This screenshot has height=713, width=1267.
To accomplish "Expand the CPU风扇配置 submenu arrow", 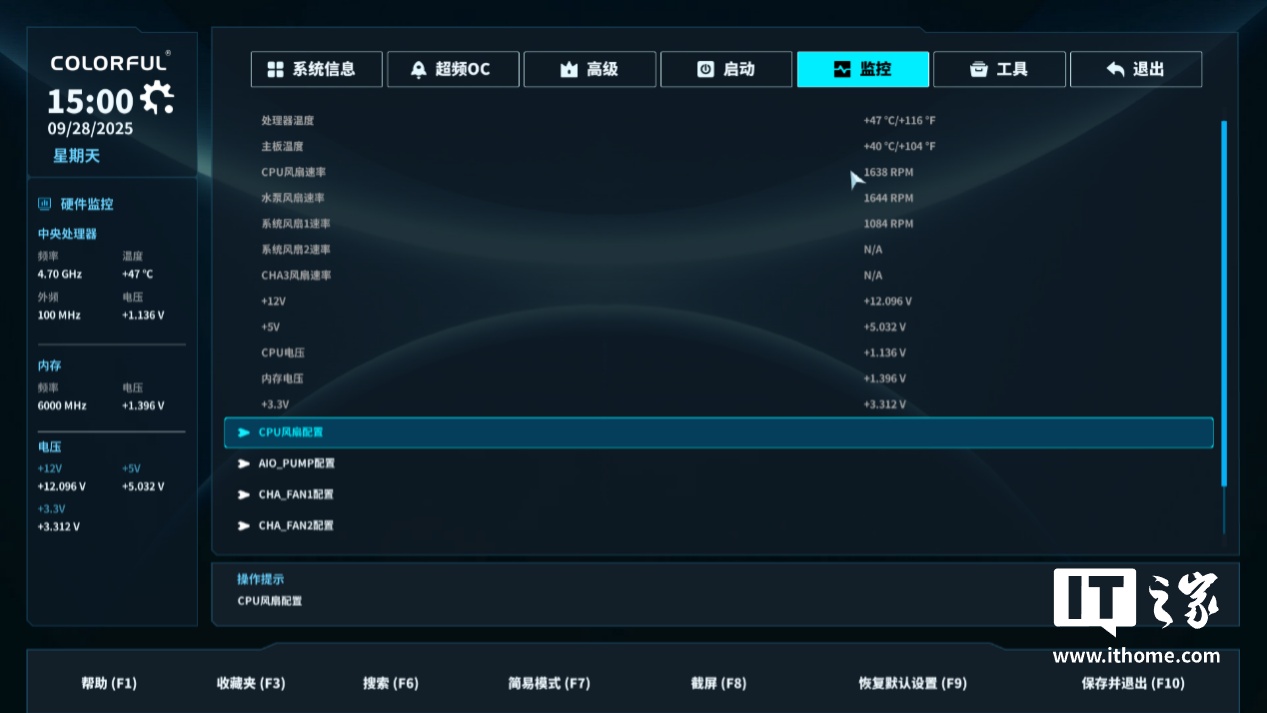I will tap(244, 433).
